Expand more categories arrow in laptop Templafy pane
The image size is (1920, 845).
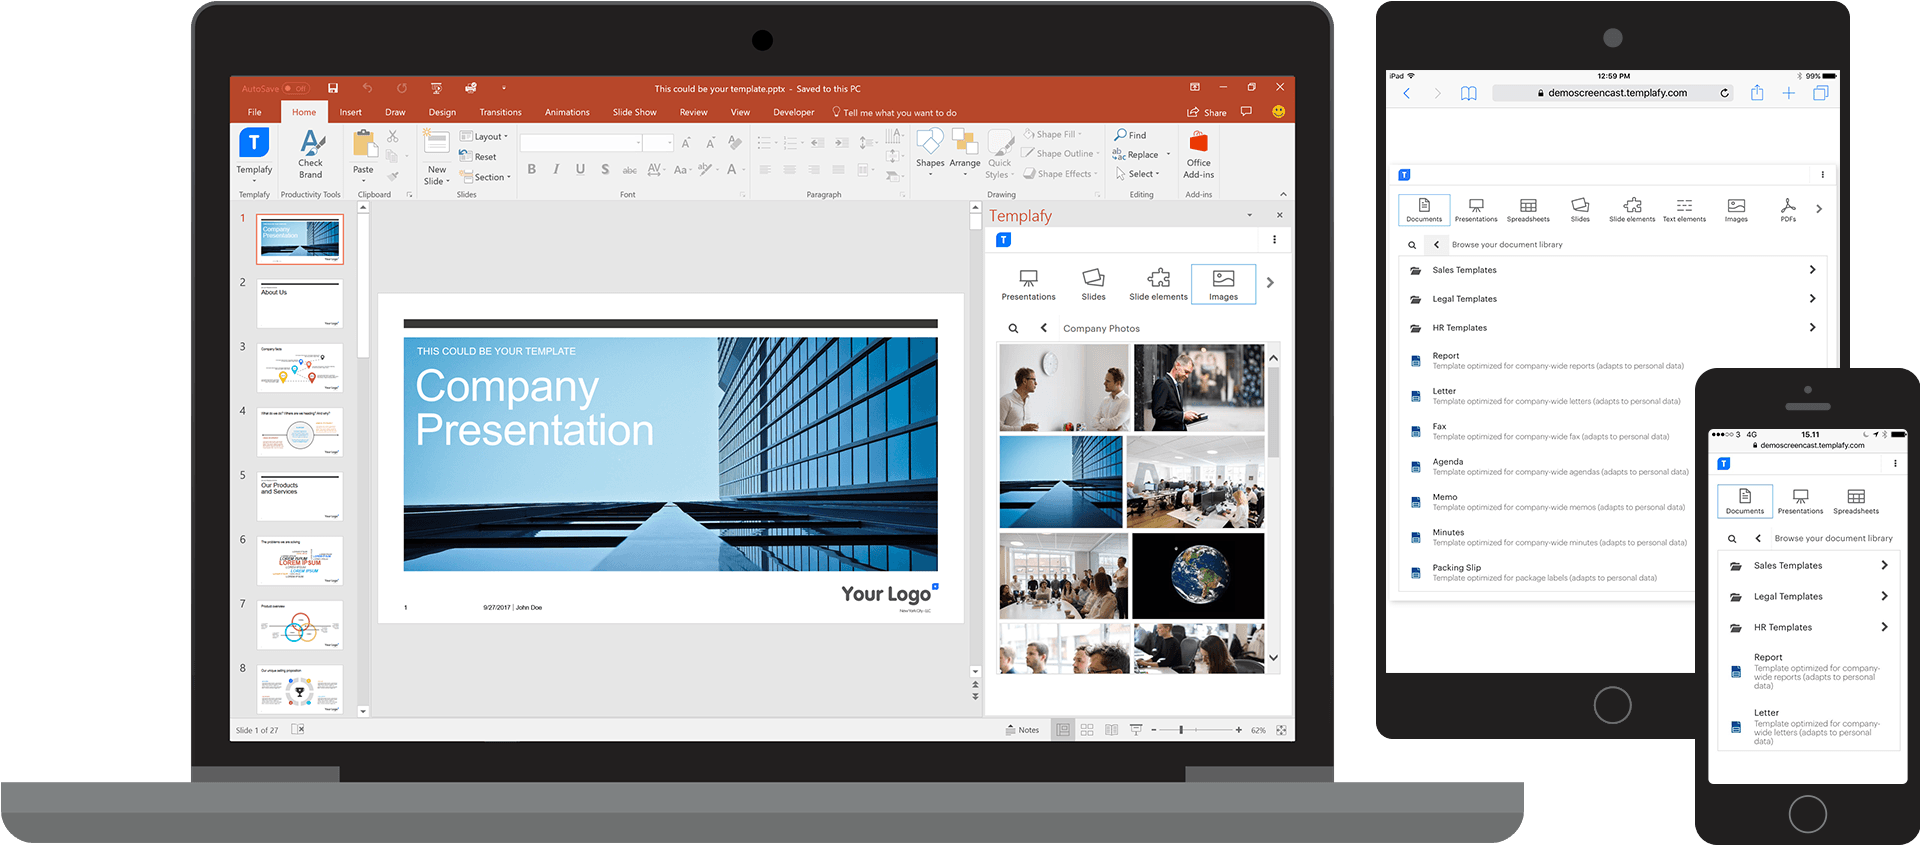[x=1270, y=283]
